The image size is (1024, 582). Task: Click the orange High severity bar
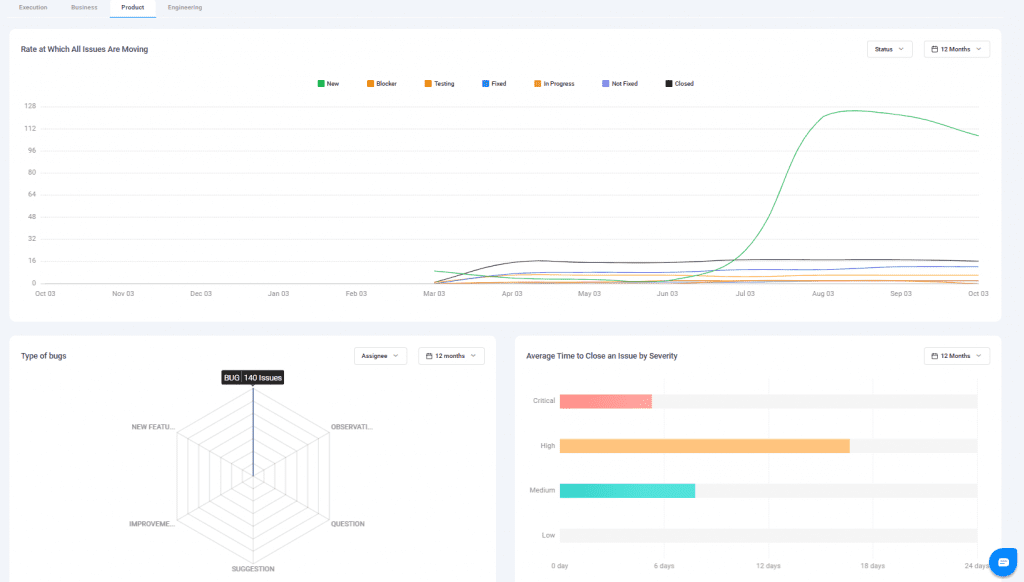[x=704, y=446]
